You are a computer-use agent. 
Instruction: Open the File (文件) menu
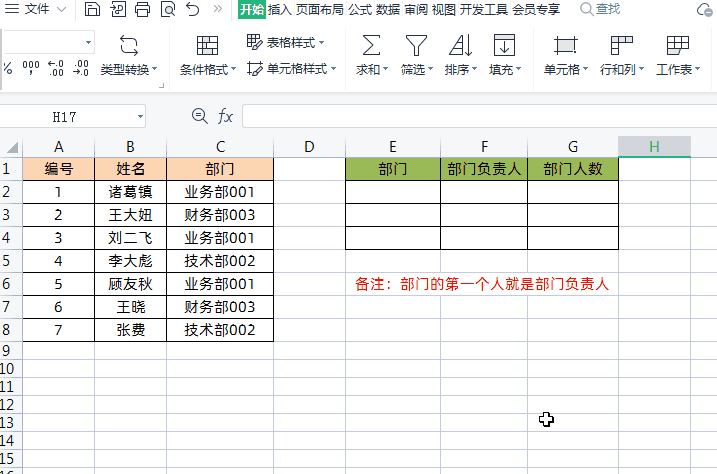coord(36,10)
